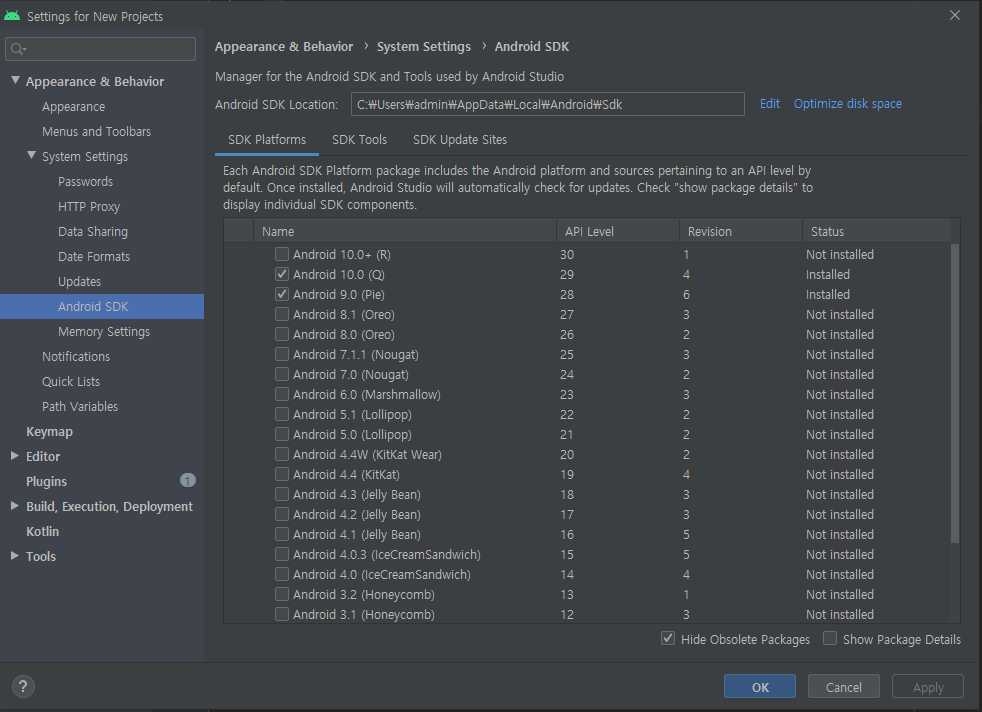Viewport: 982px width, 712px height.
Task: Click Installed status for Android 10.0 (Q)
Action: point(827,274)
